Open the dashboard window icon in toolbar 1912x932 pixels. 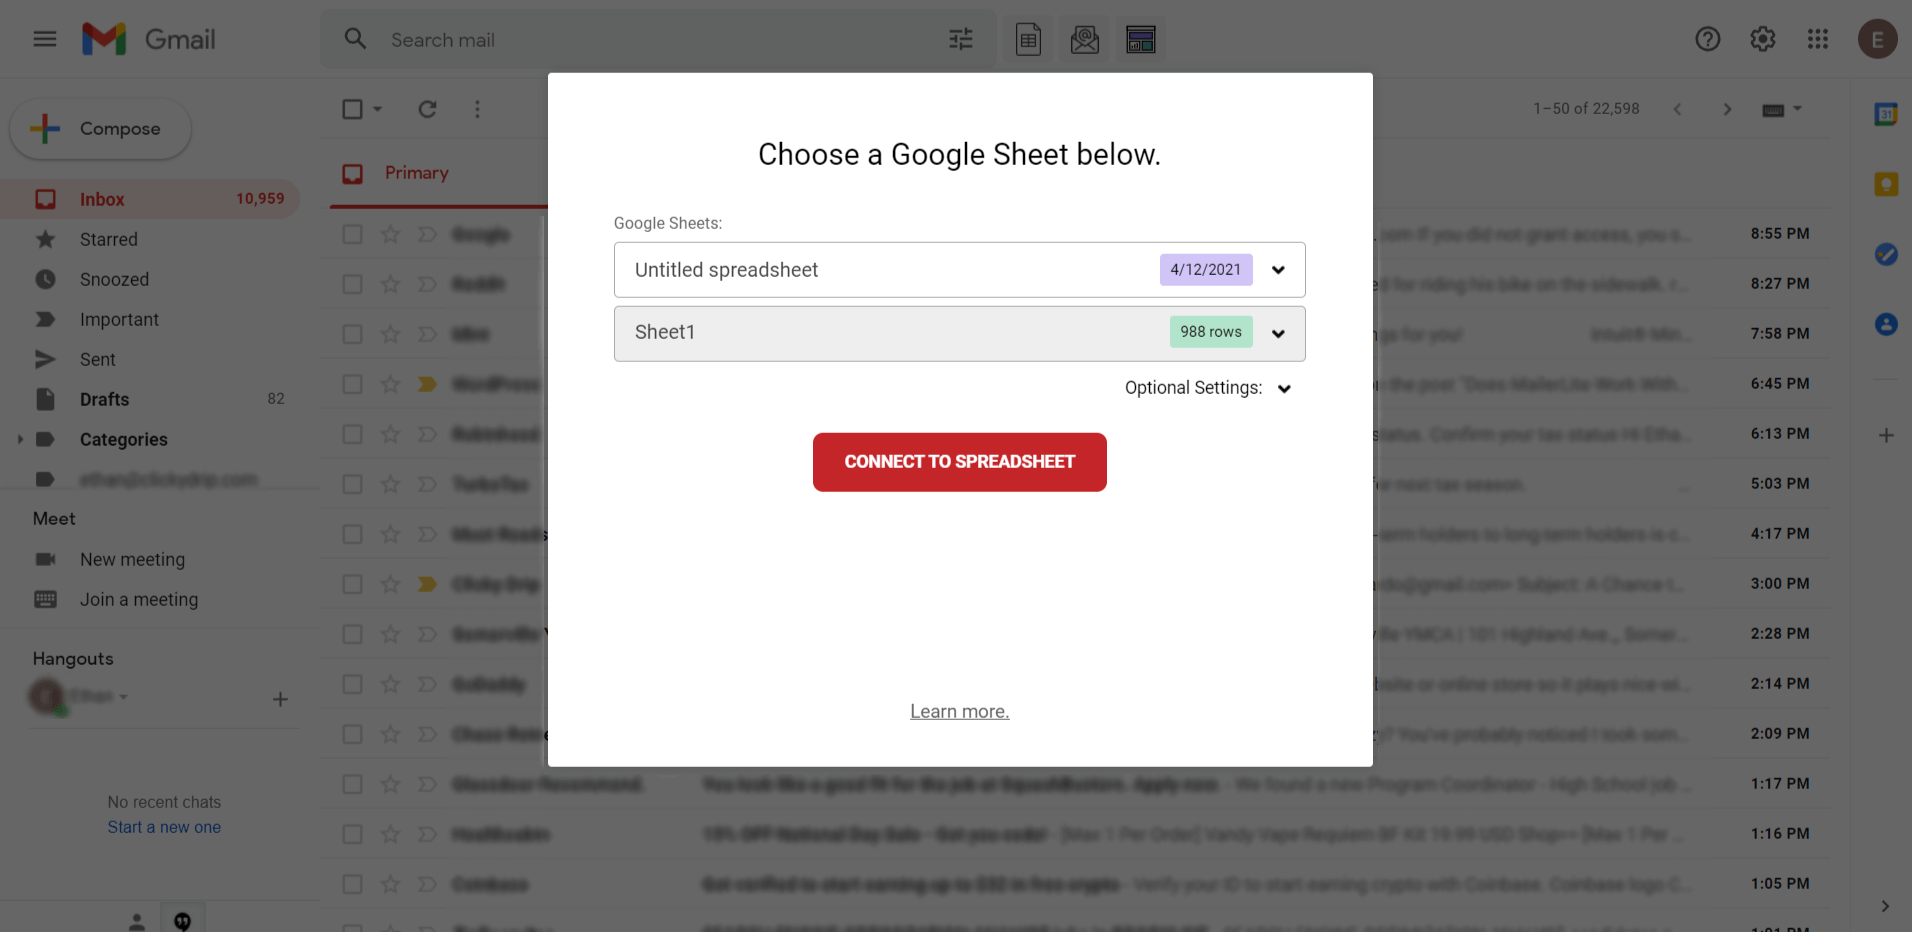1140,40
